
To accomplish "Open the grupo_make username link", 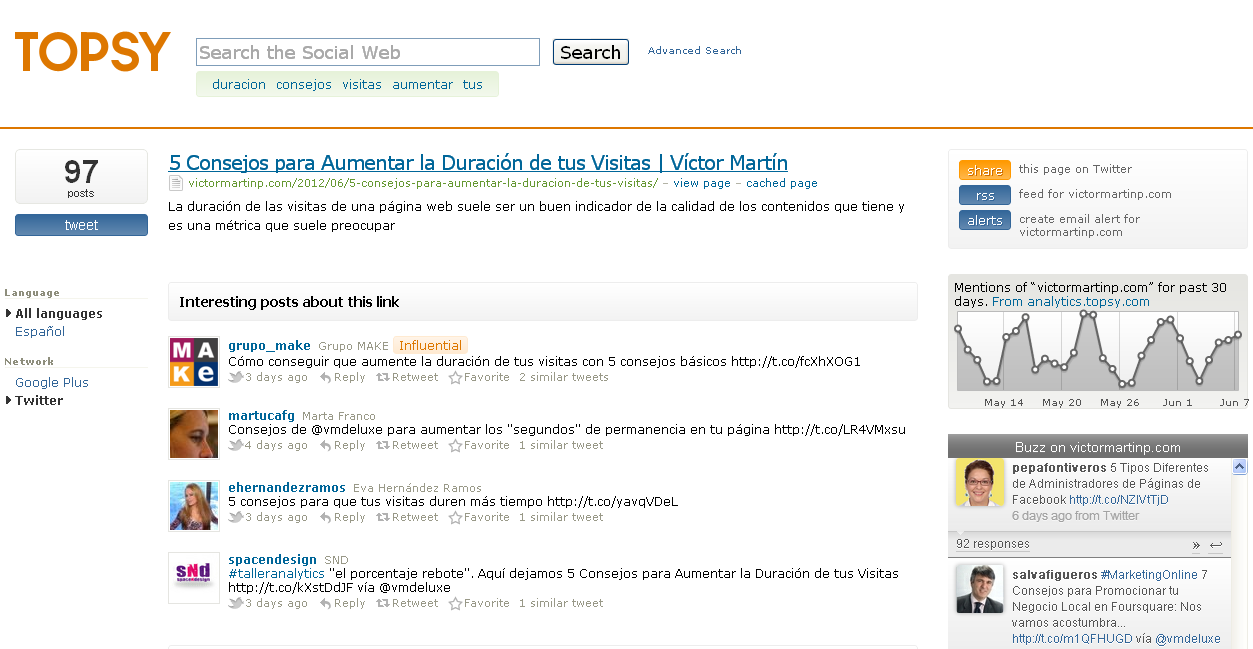I will 269,346.
